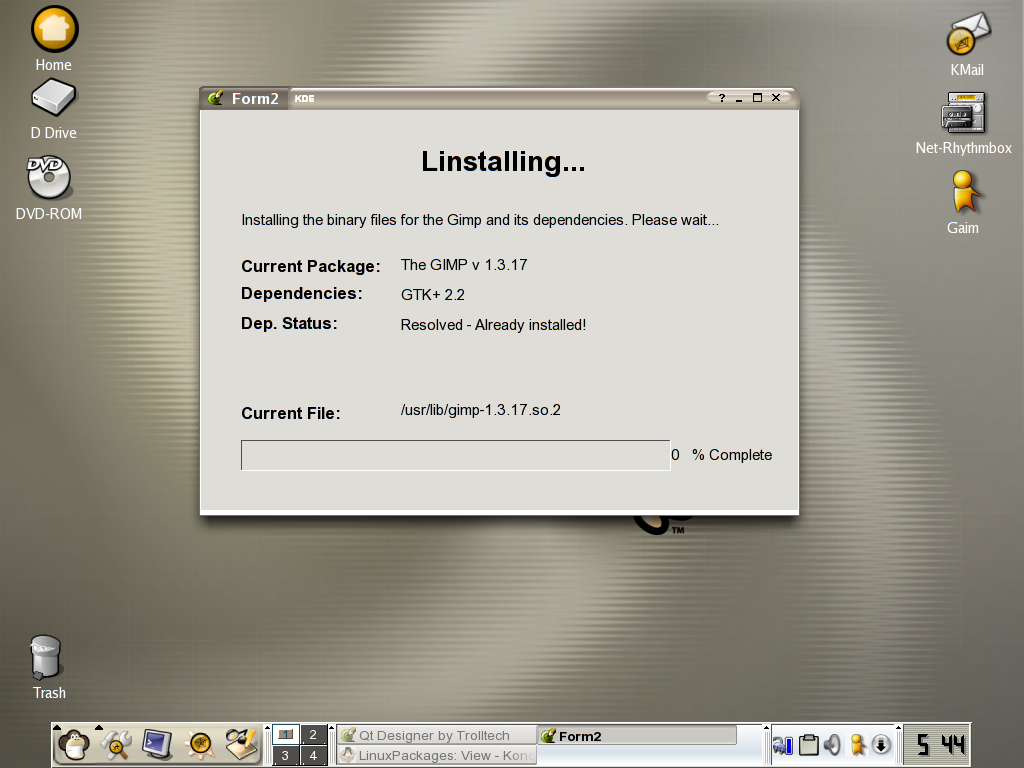Click the /usr/lib/gimp-1.3.17.so.2 file path
Screen dimensions: 1024x768
coord(481,410)
